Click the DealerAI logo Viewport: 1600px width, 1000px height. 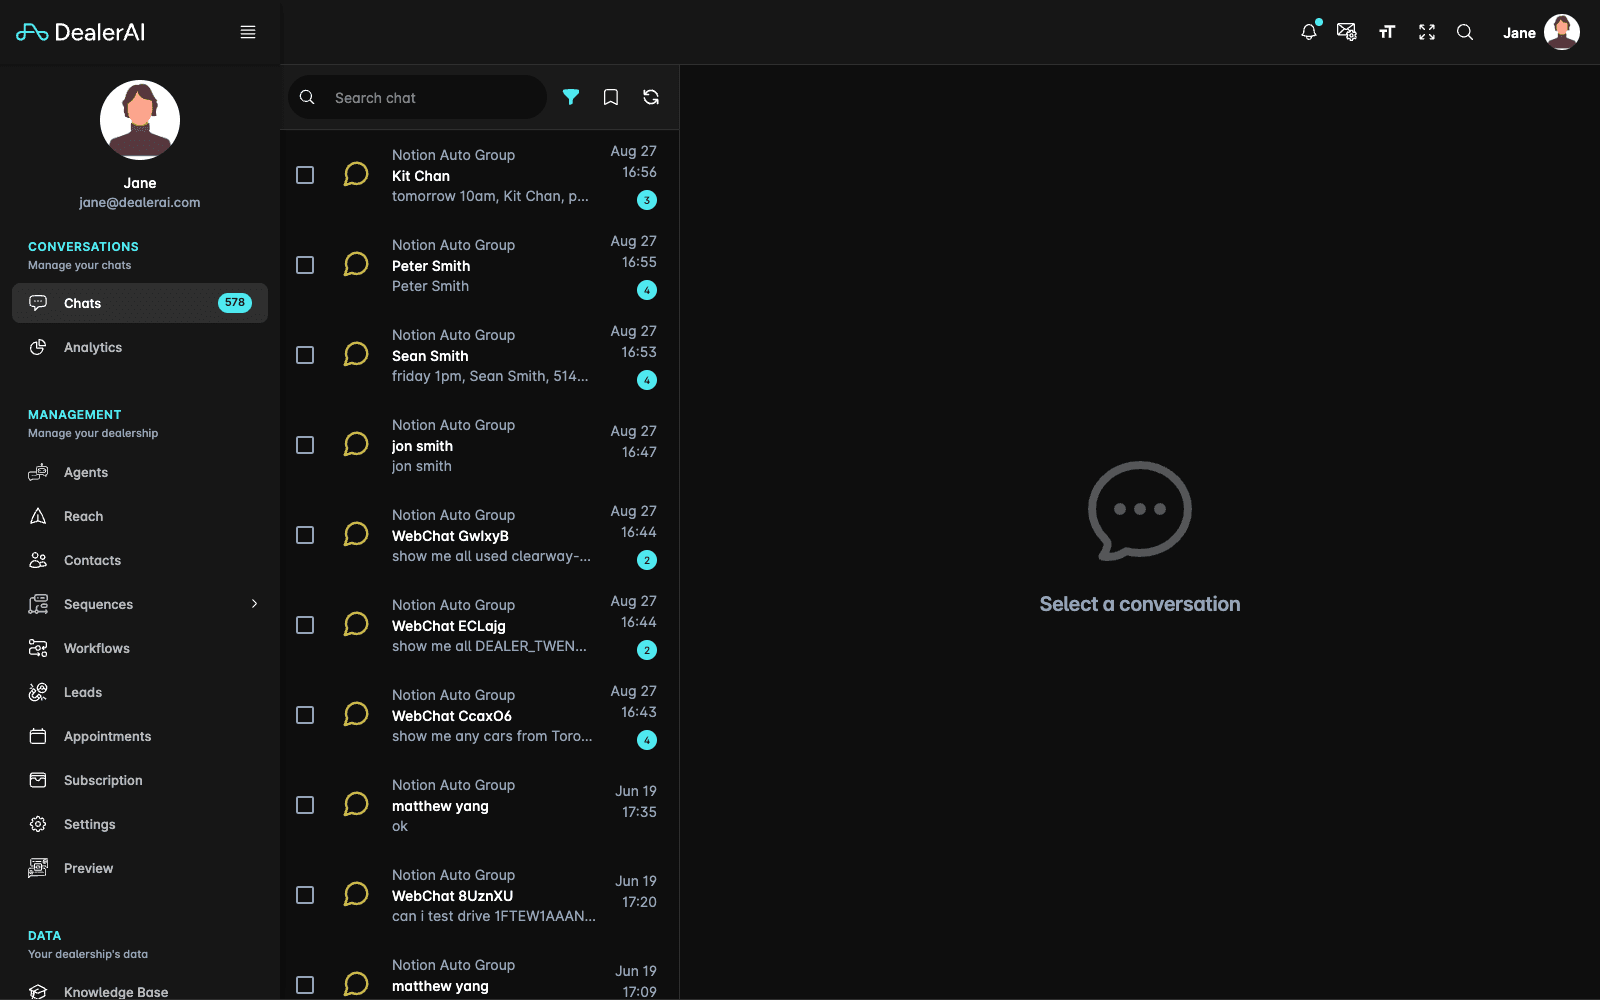[x=81, y=32]
